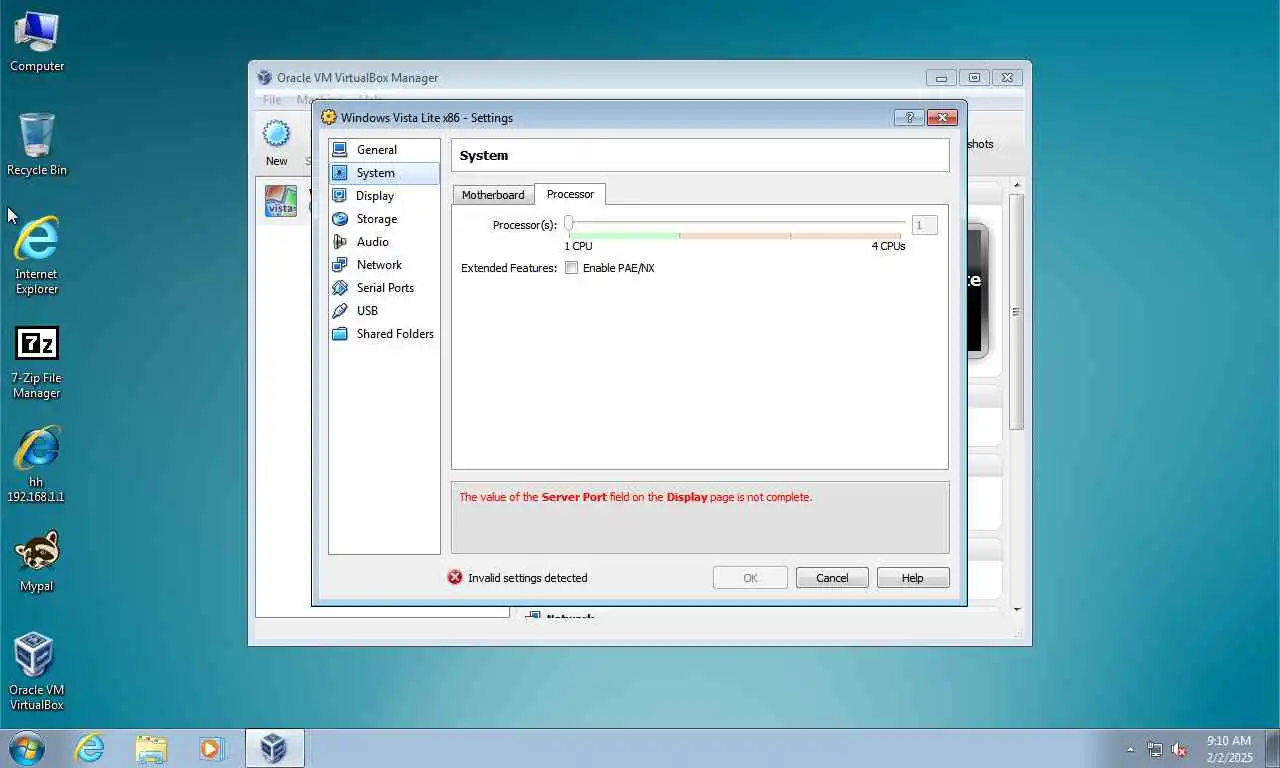Viewport: 1280px width, 768px height.
Task: Select the Vista VM icon in Manager list
Action: (x=281, y=201)
